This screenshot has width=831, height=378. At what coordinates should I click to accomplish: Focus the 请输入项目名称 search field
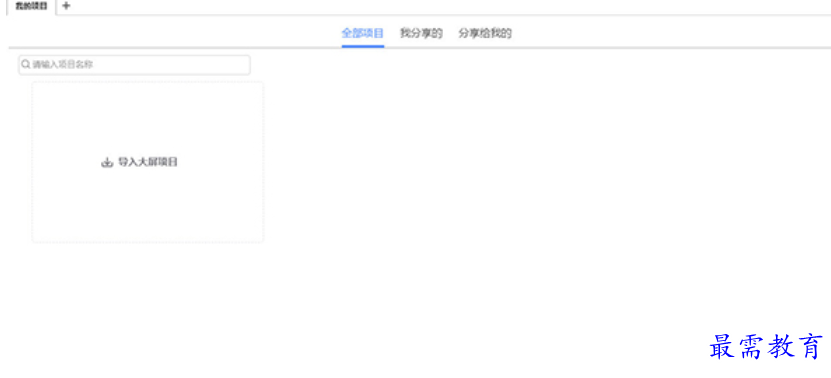coord(135,65)
